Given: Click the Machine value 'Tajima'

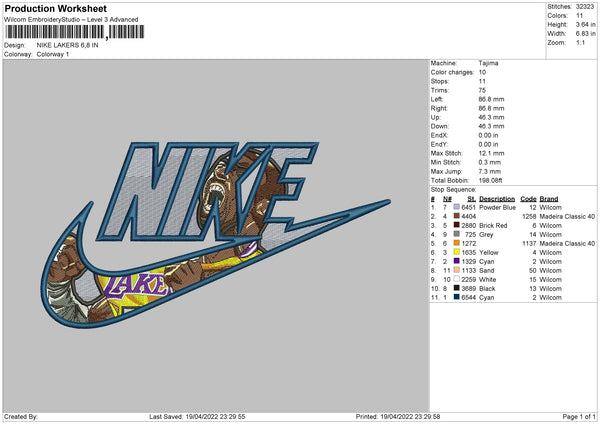Looking at the screenshot, I should [488, 63].
